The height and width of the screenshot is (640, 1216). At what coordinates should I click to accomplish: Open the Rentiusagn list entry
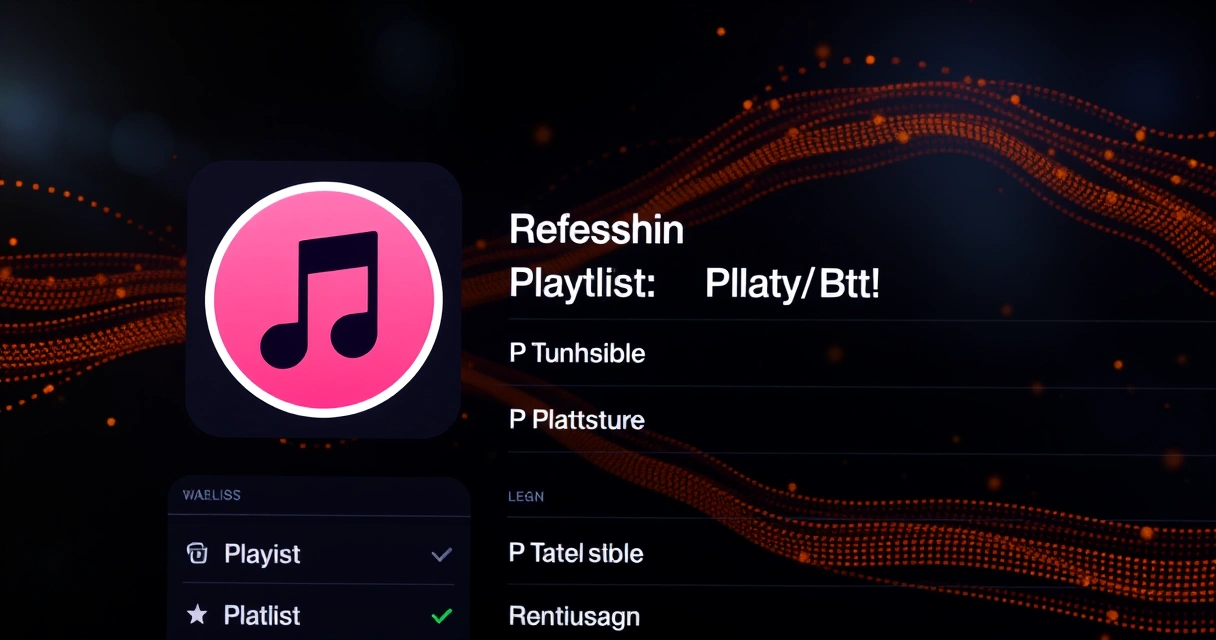[x=574, y=617]
